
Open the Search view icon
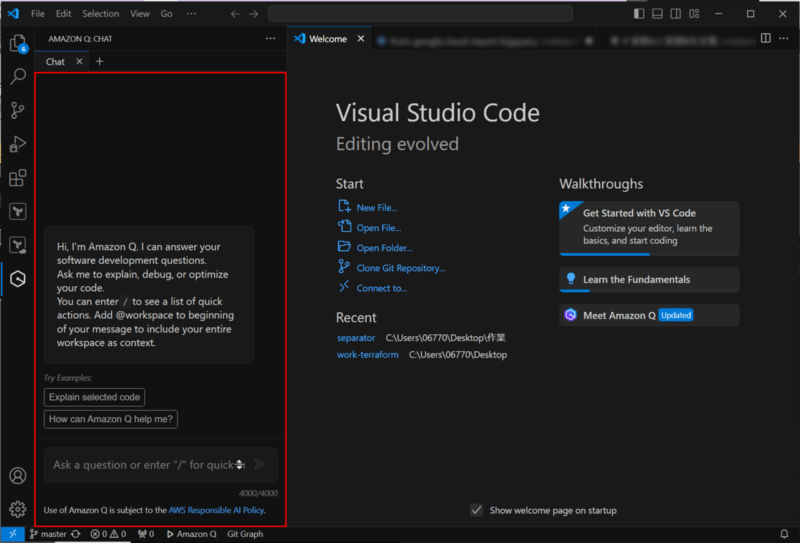[x=17, y=76]
